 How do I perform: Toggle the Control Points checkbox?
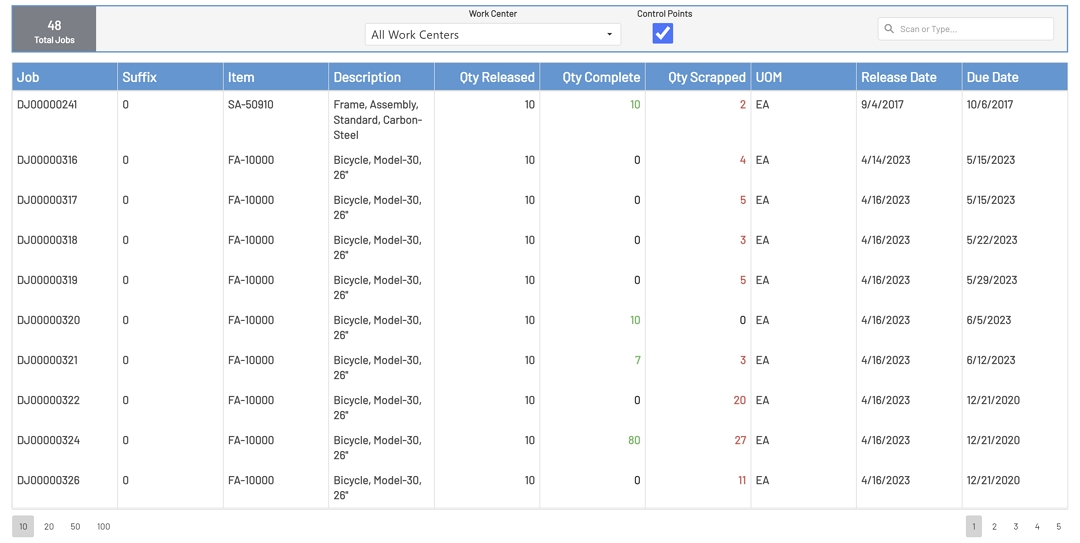[x=662, y=33]
